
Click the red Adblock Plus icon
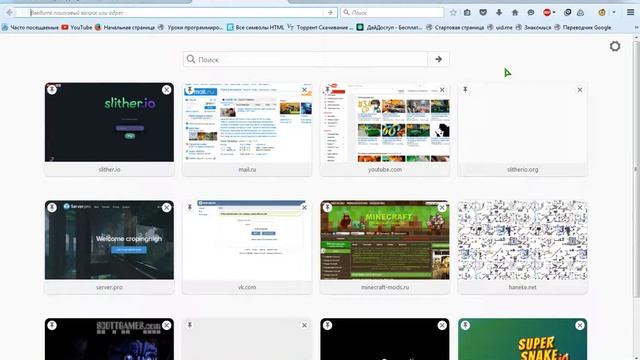[547, 13]
